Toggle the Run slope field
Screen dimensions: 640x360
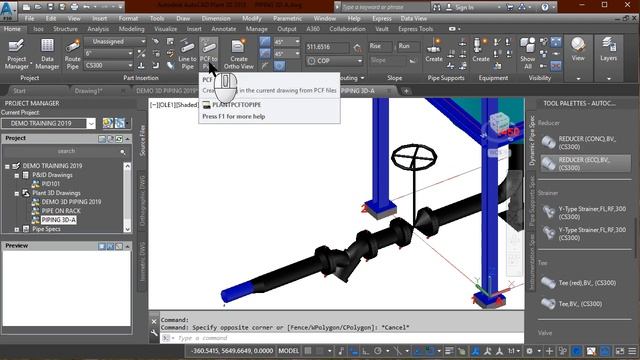point(408,47)
